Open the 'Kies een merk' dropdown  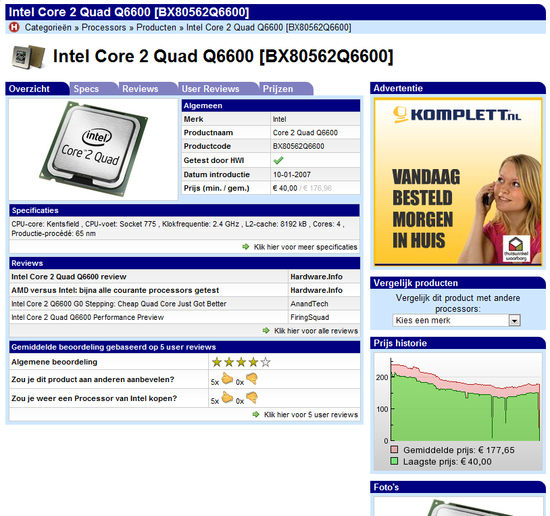pos(456,320)
